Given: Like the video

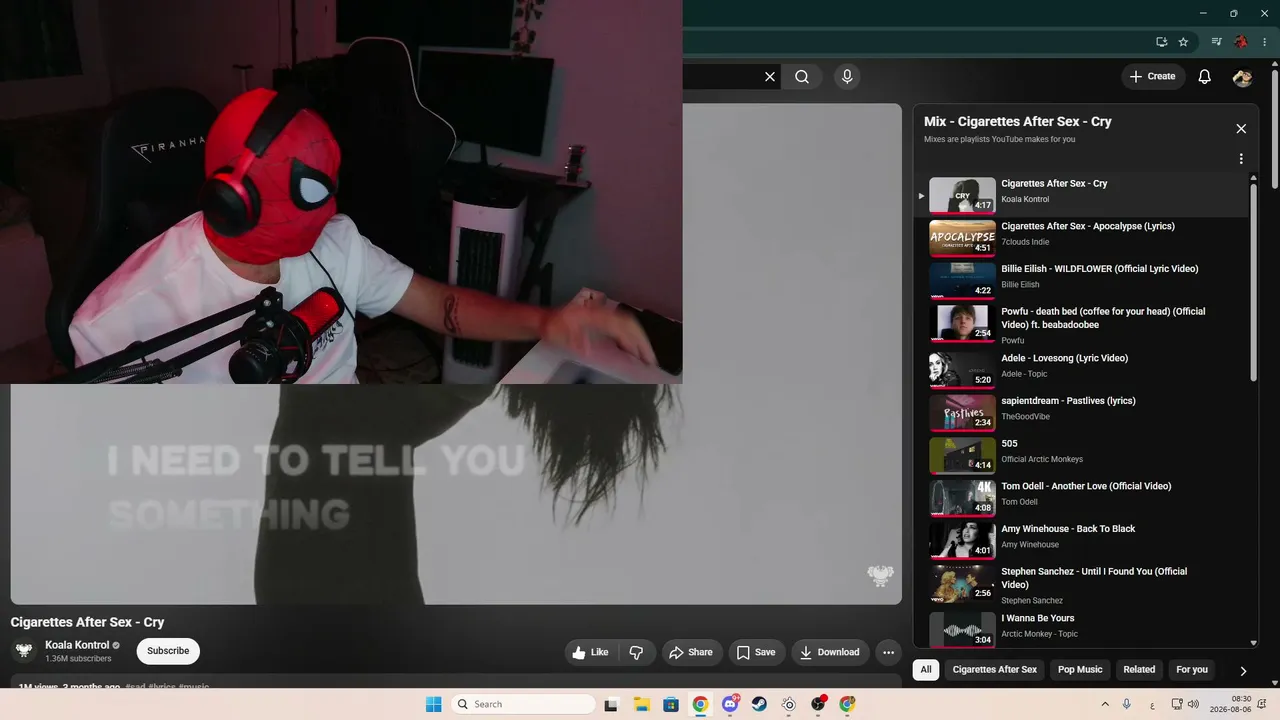Looking at the screenshot, I should tap(590, 652).
